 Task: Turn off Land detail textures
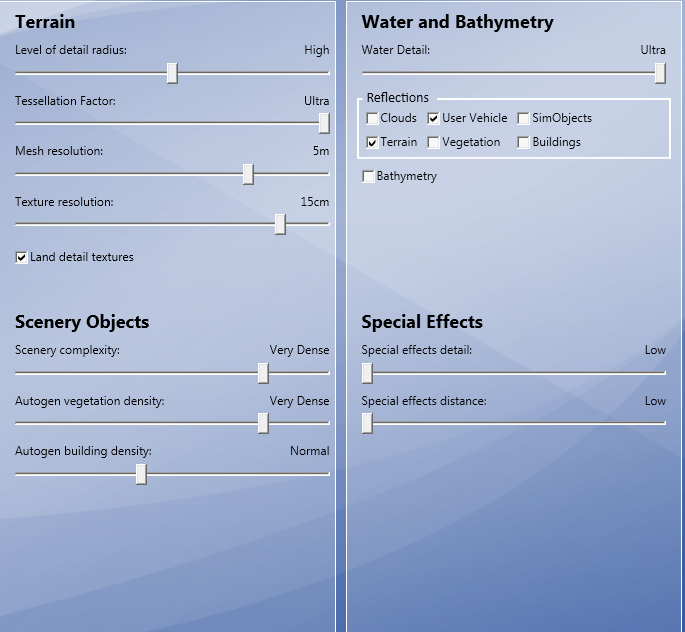22,258
